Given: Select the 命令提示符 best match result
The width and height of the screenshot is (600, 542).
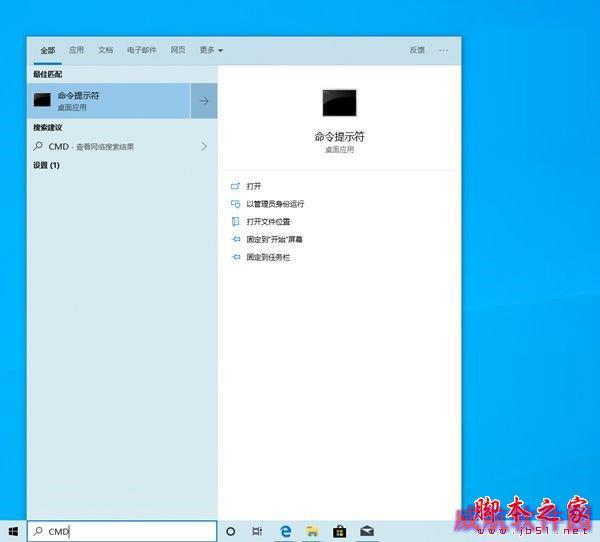Looking at the screenshot, I should point(109,101).
